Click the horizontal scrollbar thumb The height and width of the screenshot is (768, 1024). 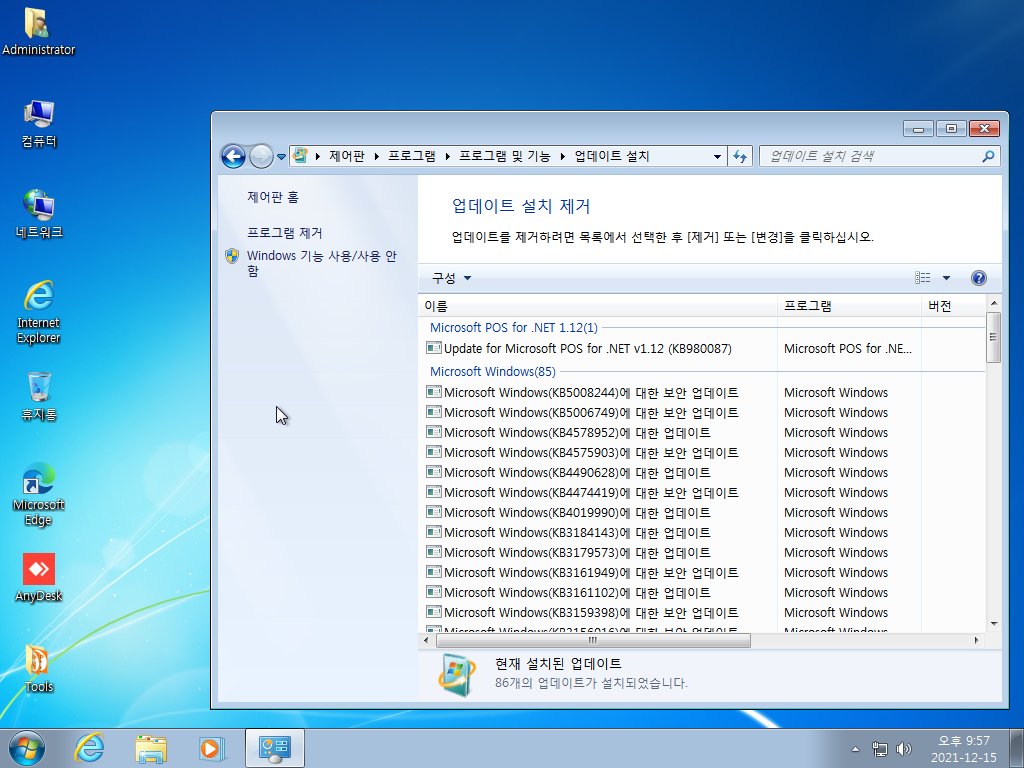click(x=593, y=641)
